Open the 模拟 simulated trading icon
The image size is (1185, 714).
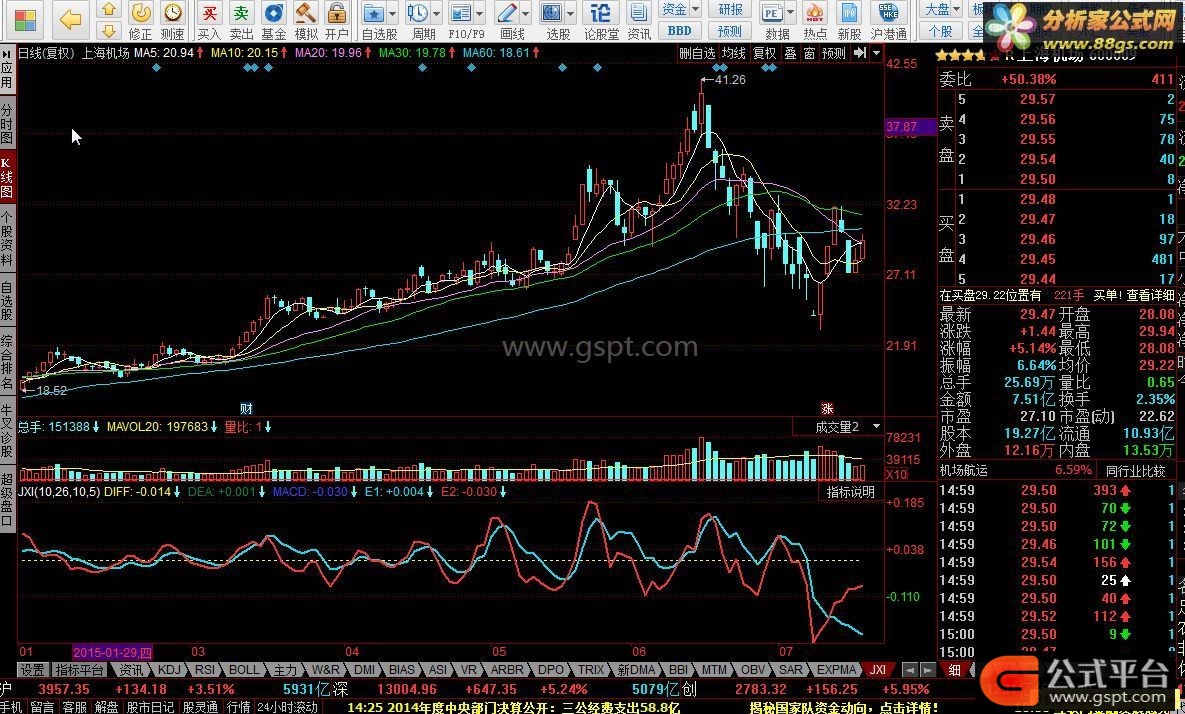305,20
